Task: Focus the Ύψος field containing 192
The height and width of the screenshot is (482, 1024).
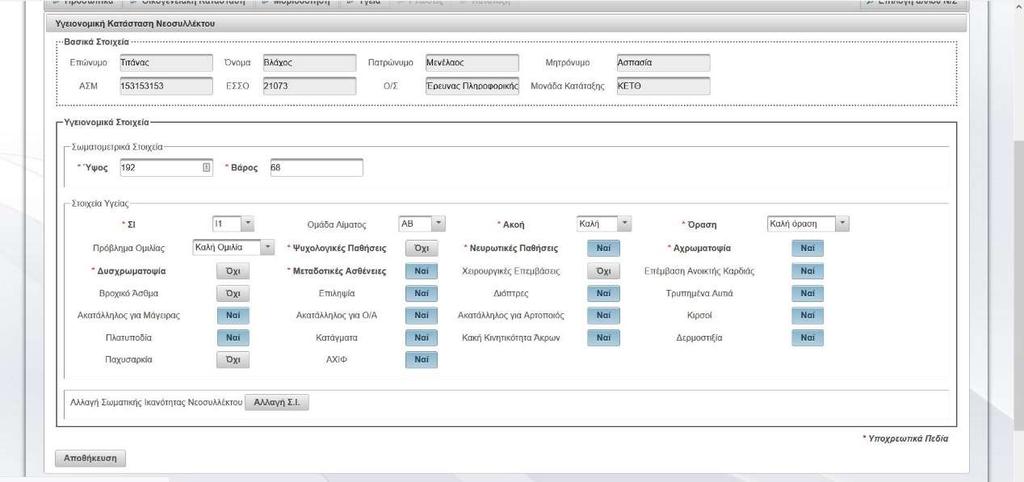Action: (x=167, y=168)
